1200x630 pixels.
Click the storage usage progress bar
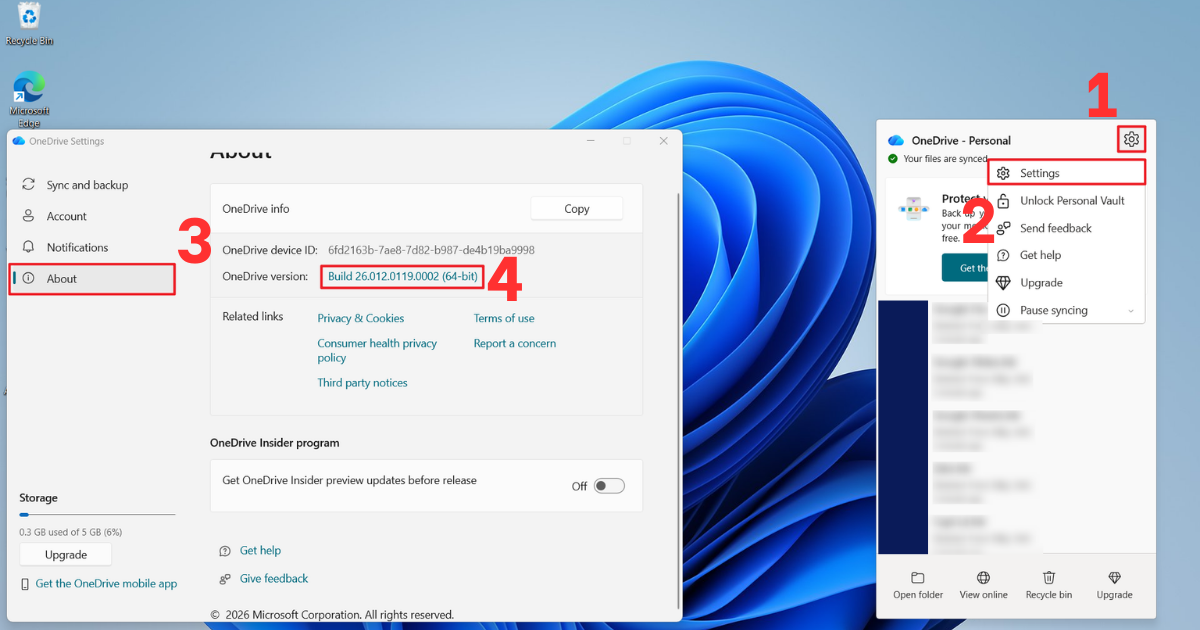[x=97, y=515]
